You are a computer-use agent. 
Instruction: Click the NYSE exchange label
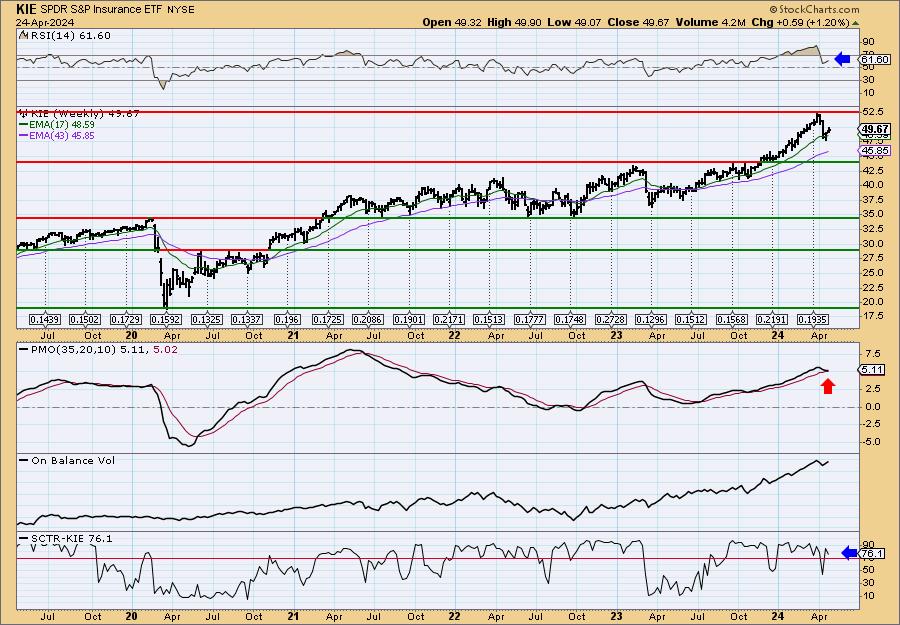point(183,10)
